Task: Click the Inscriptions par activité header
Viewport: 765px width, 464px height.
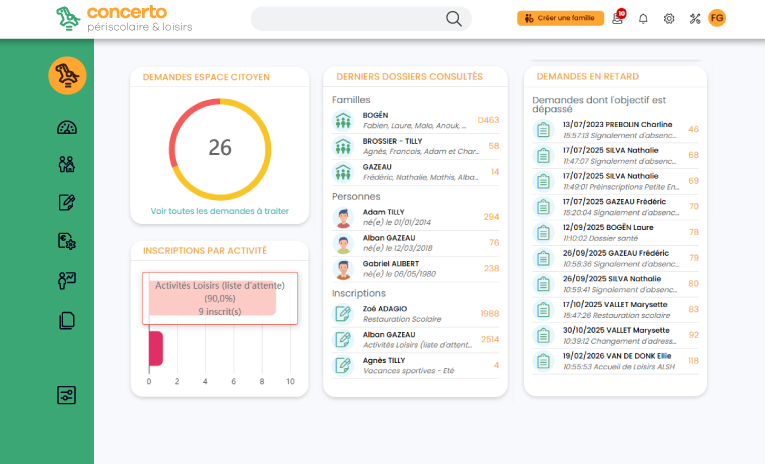Action: (x=205, y=251)
